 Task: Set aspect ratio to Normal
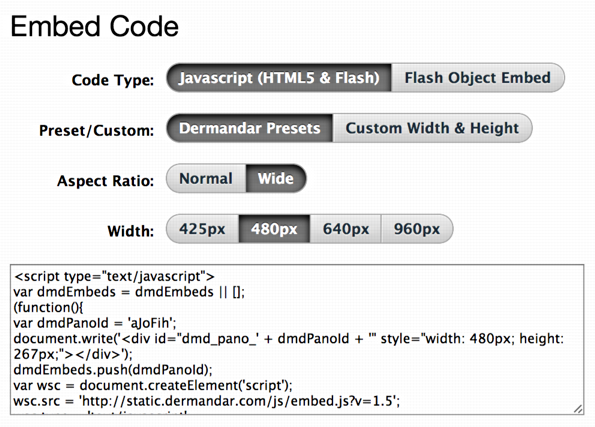click(x=206, y=178)
